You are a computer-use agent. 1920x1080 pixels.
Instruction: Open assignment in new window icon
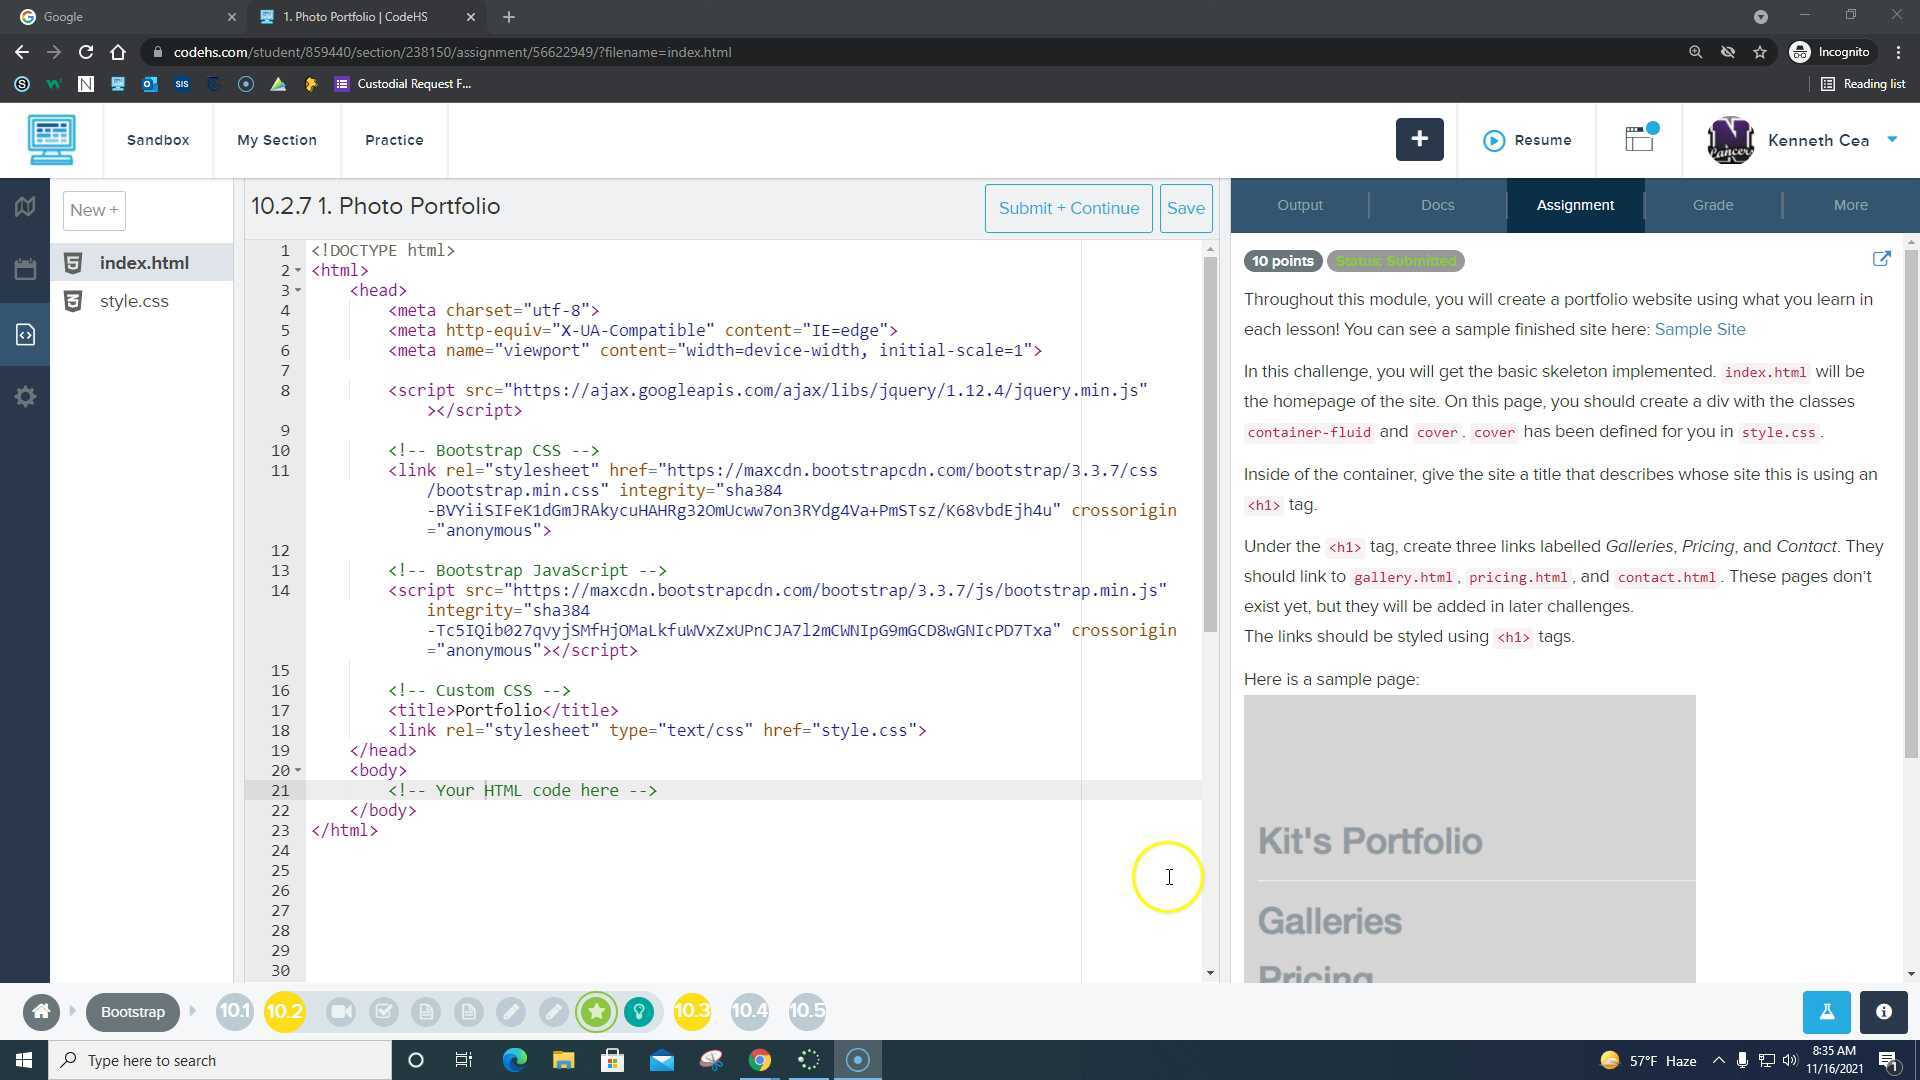point(1881,259)
